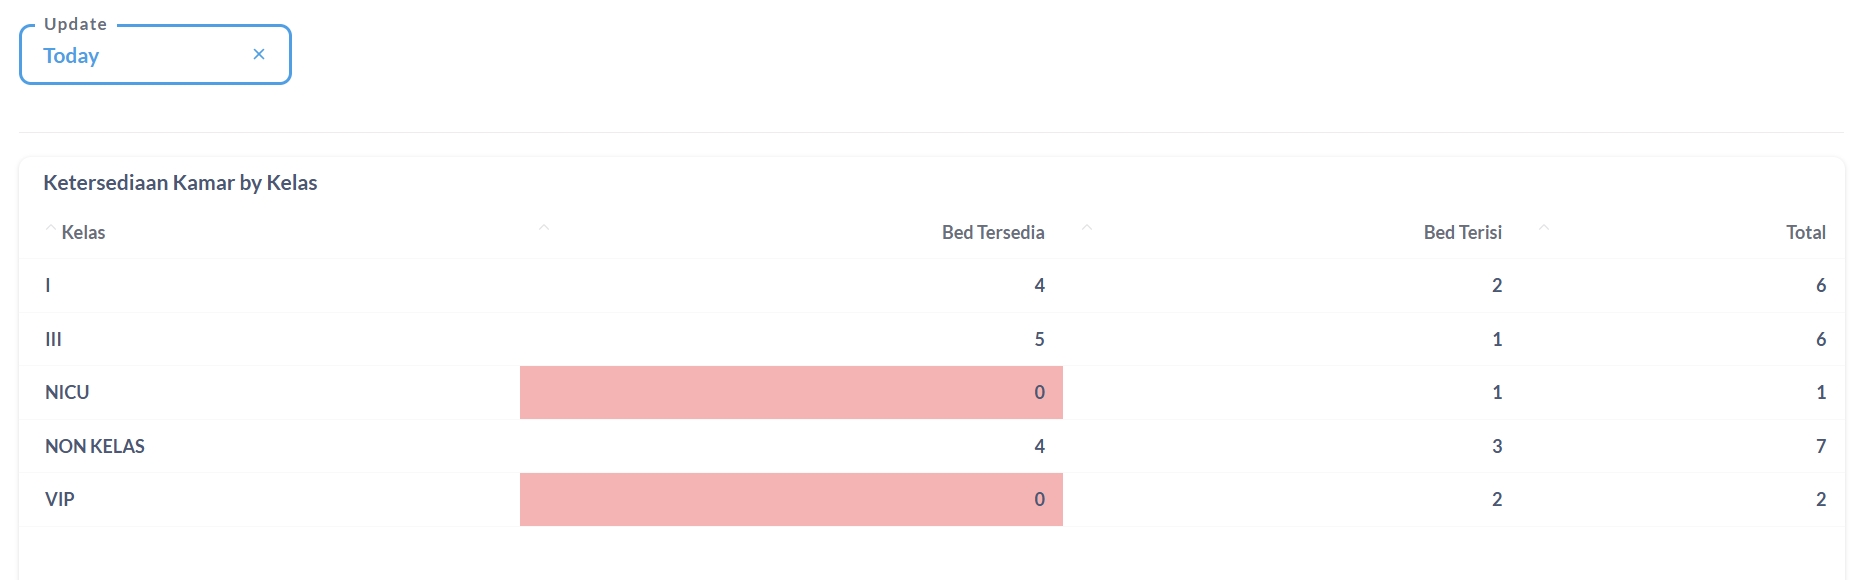Select the NICU row label

tap(67, 392)
